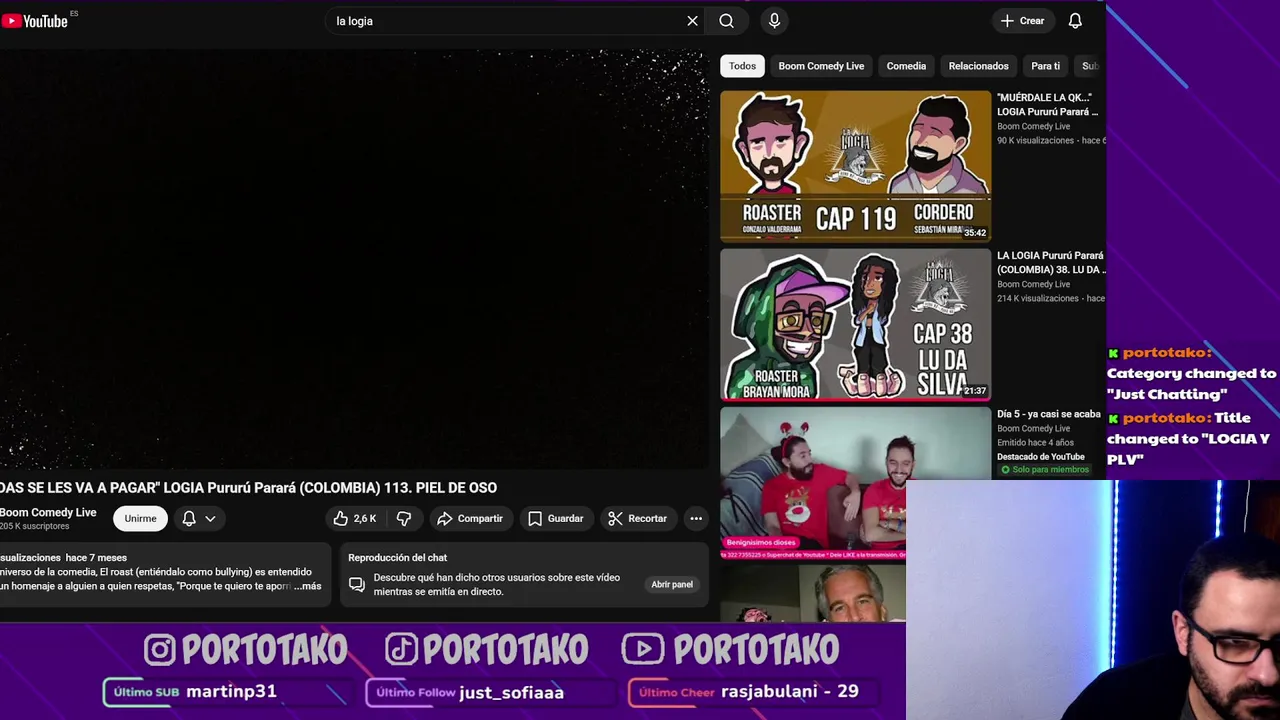Select the Boom Comedy Live filter chip

pyautogui.click(x=821, y=66)
